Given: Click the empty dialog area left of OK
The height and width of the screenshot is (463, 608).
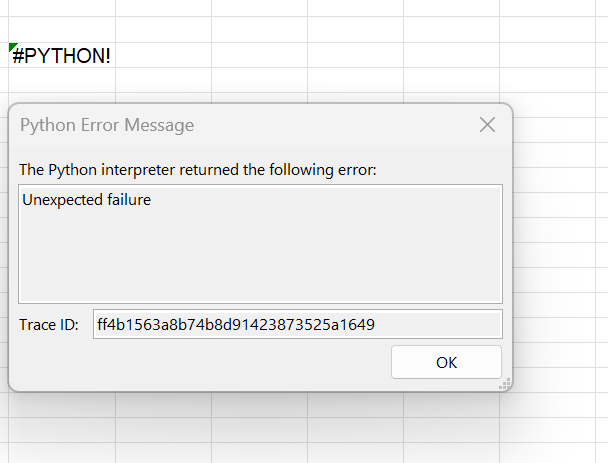Looking at the screenshot, I should coord(200,362).
